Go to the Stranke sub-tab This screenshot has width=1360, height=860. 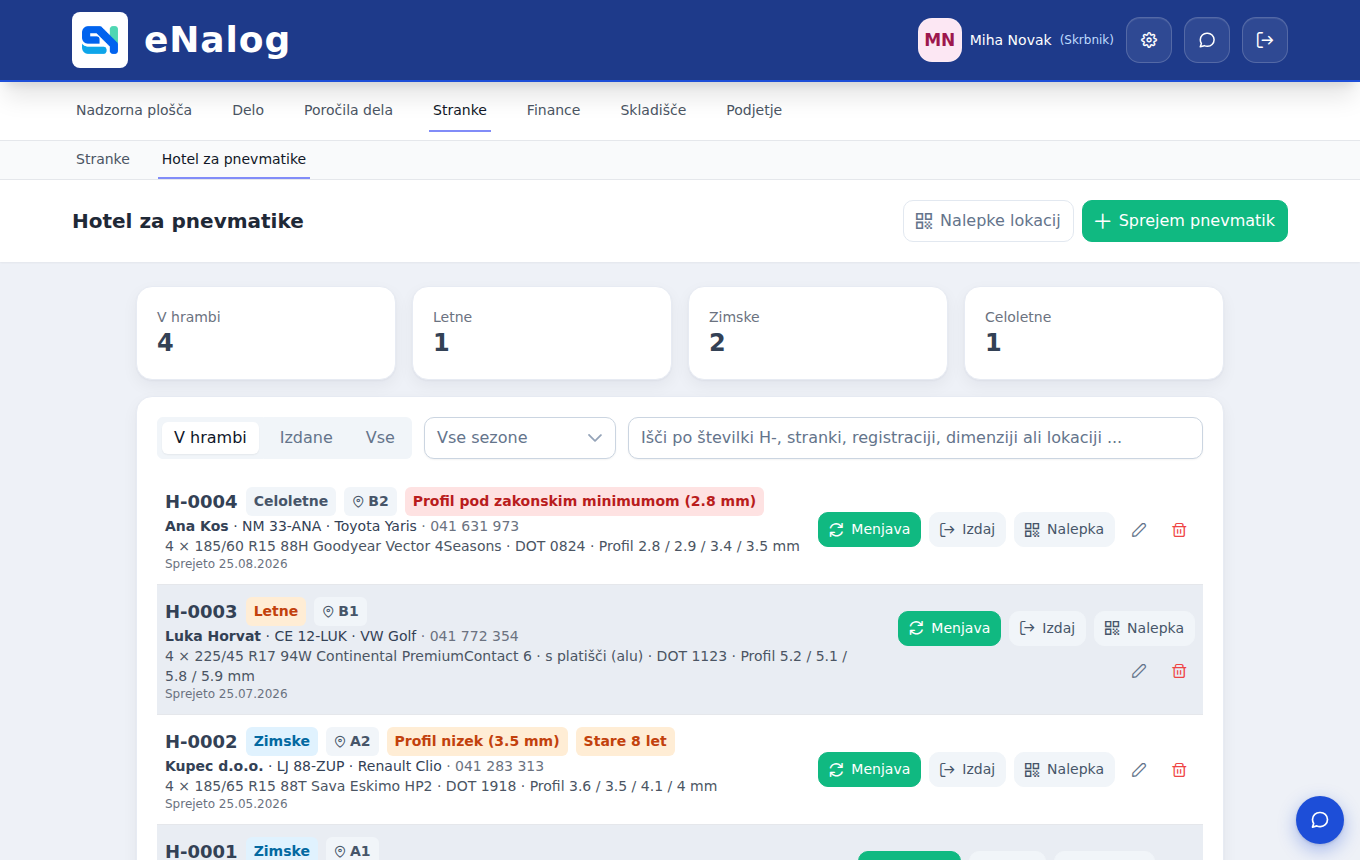pyautogui.click(x=103, y=159)
